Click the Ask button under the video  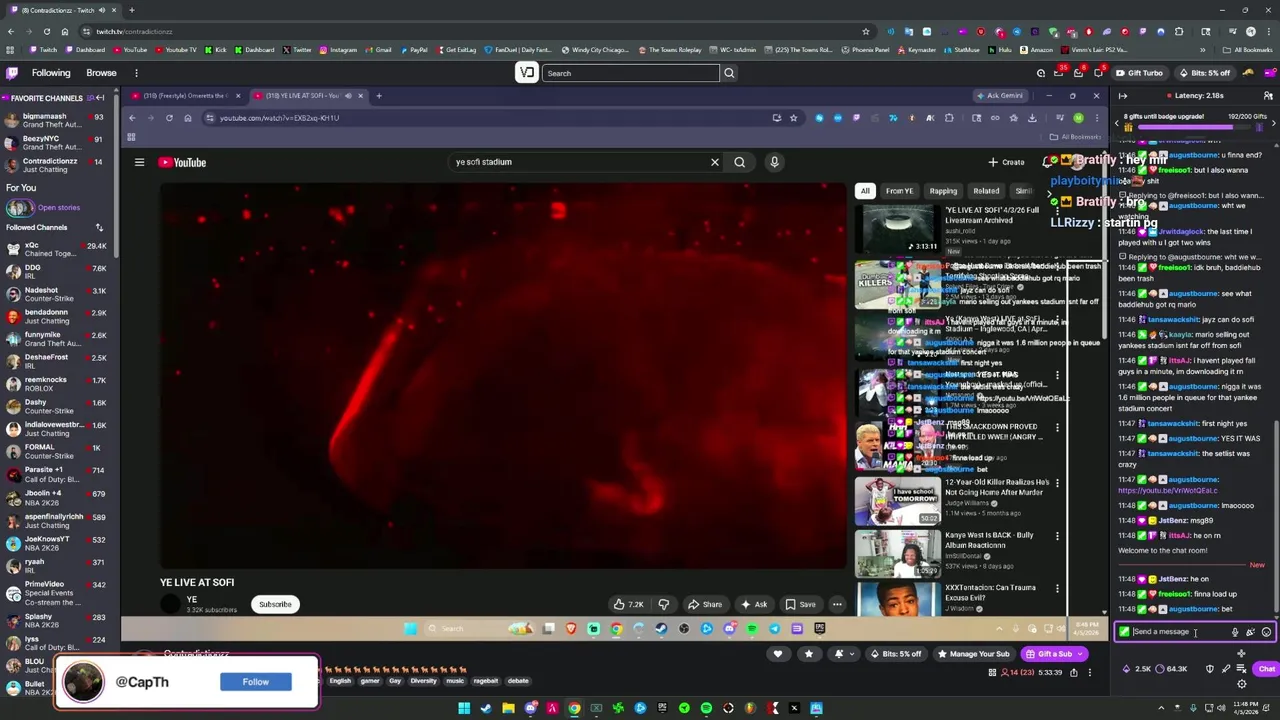(x=754, y=604)
